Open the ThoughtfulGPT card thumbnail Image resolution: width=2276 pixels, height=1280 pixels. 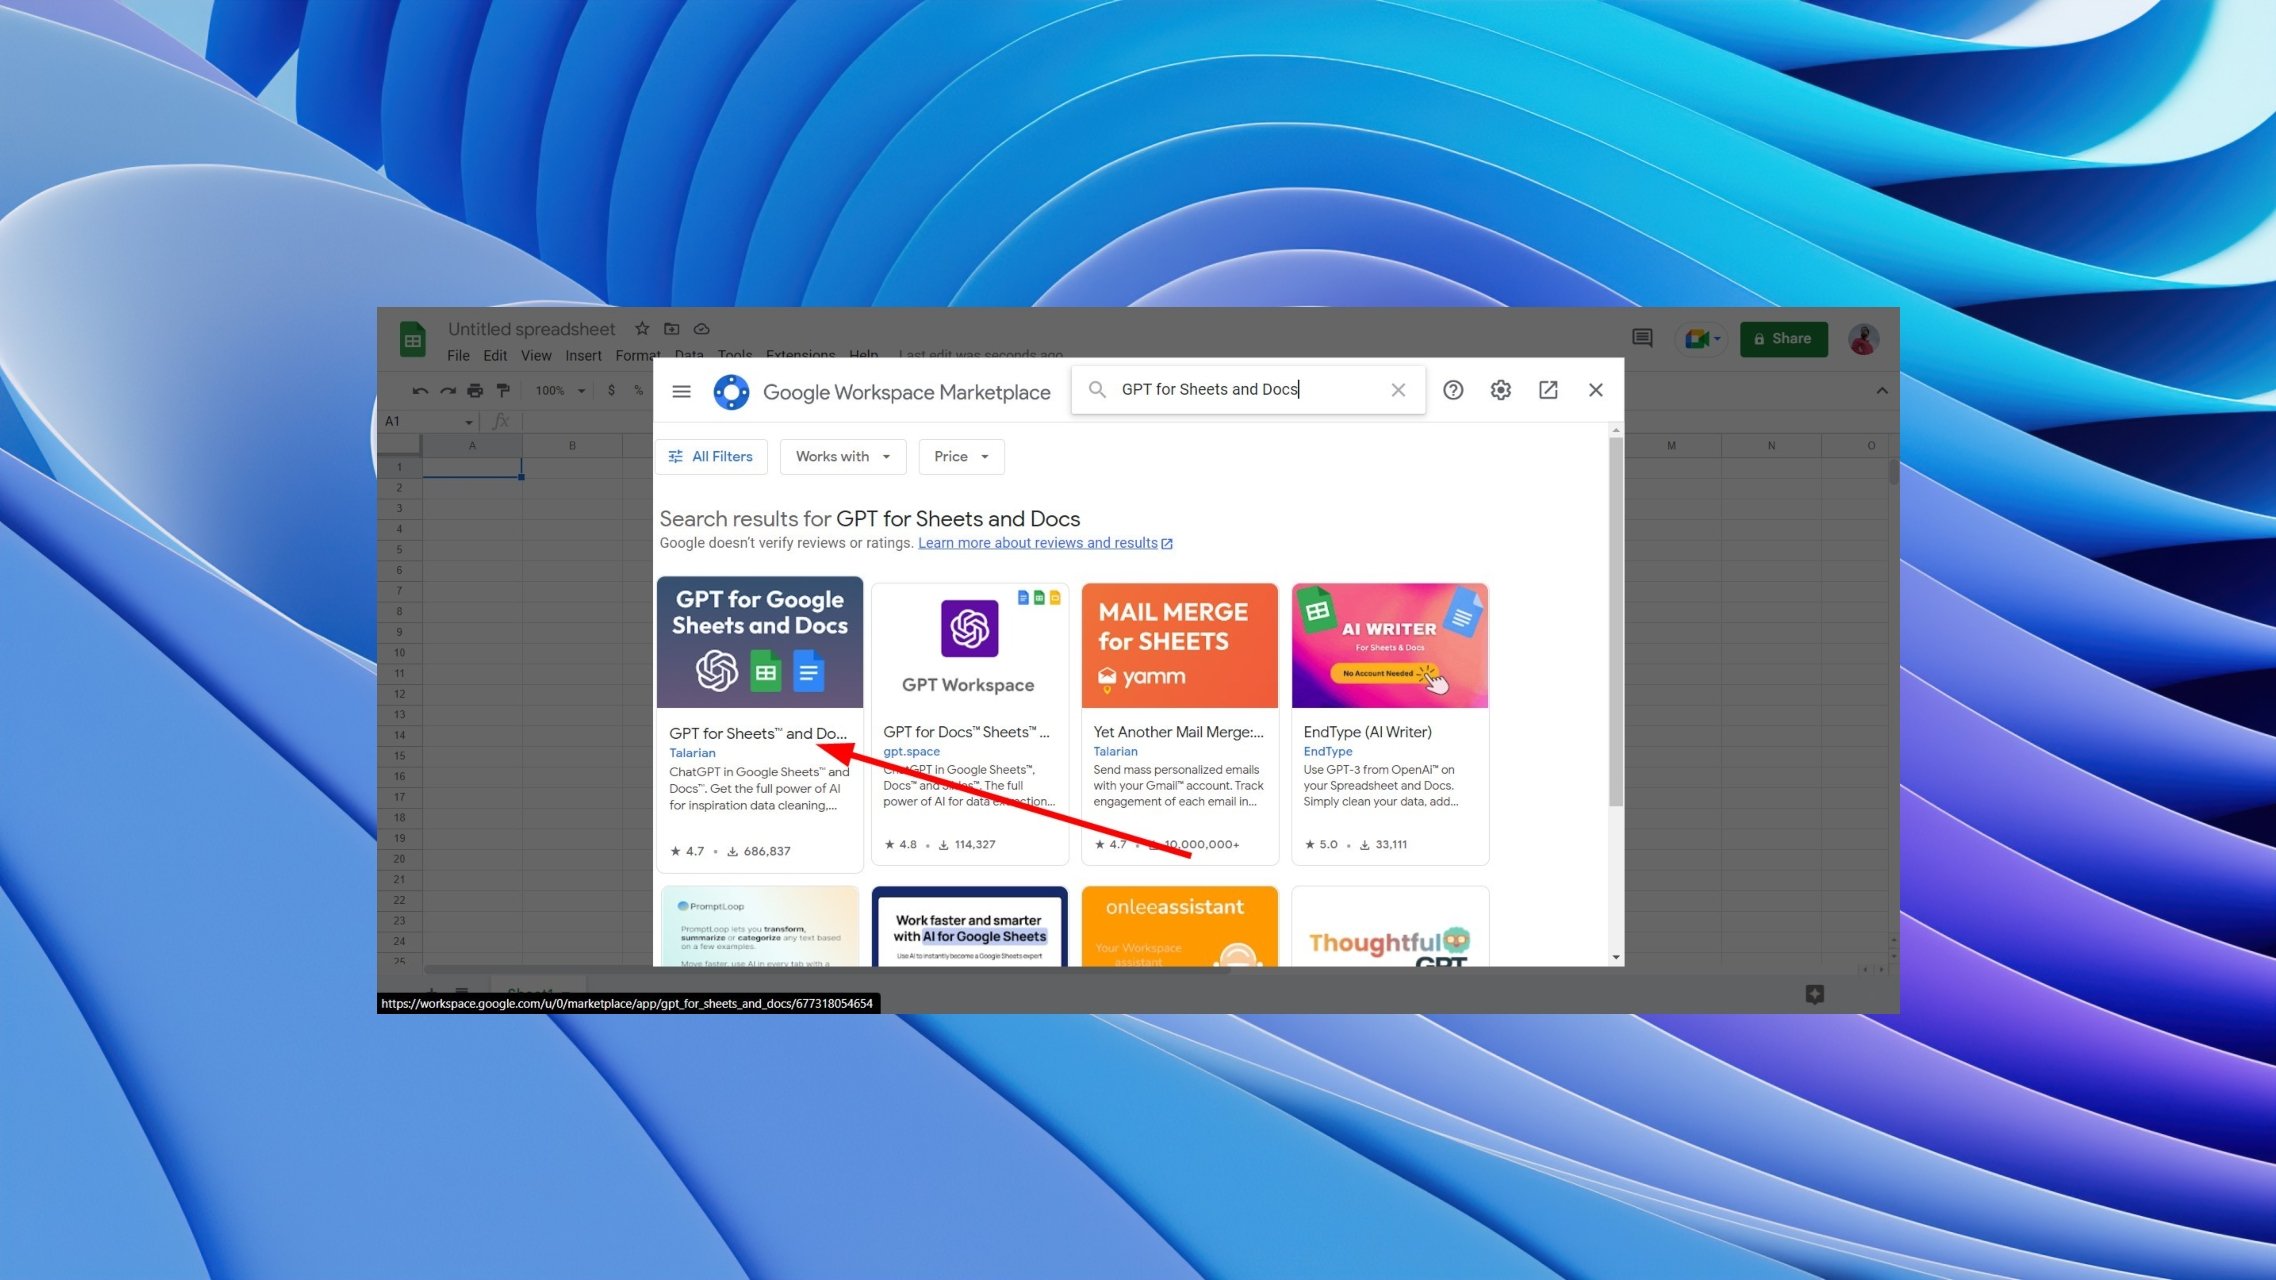tap(1389, 927)
